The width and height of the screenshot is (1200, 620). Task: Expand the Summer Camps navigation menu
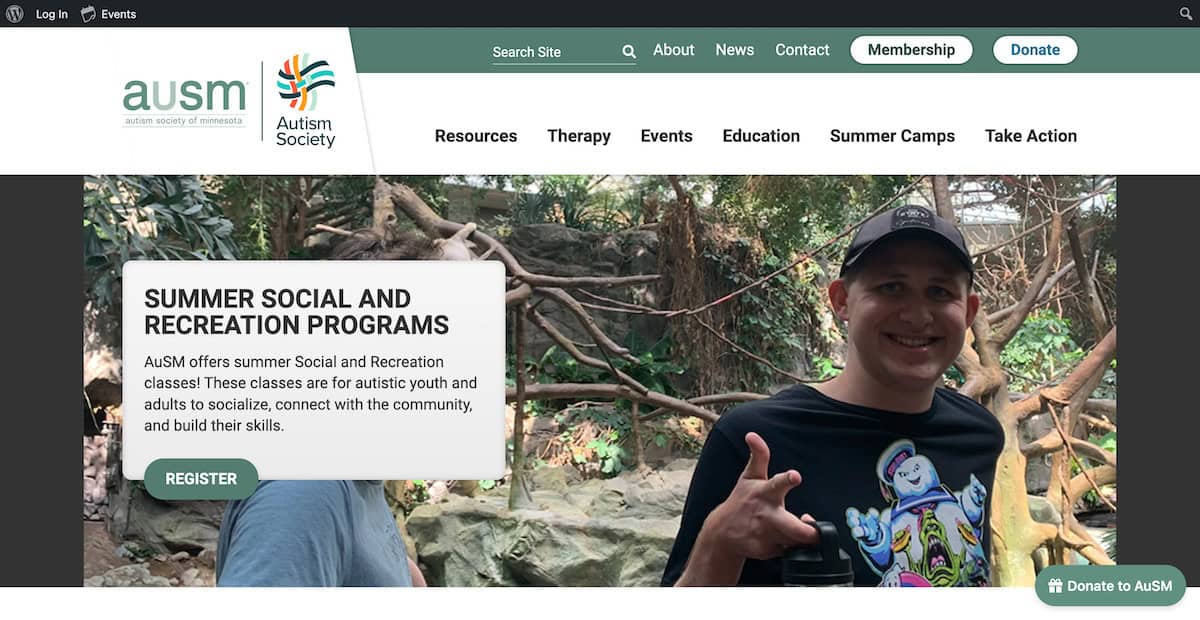[892, 136]
